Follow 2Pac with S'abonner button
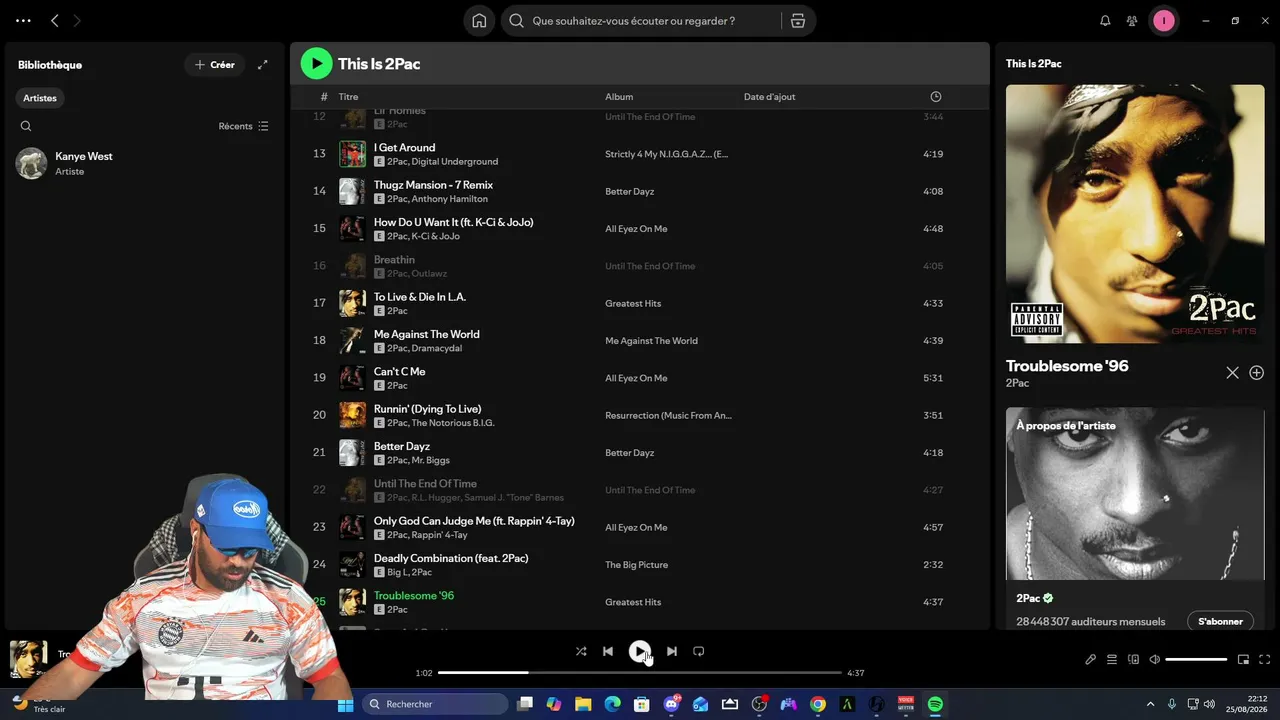Image resolution: width=1280 pixels, height=720 pixels. pos(1220,621)
